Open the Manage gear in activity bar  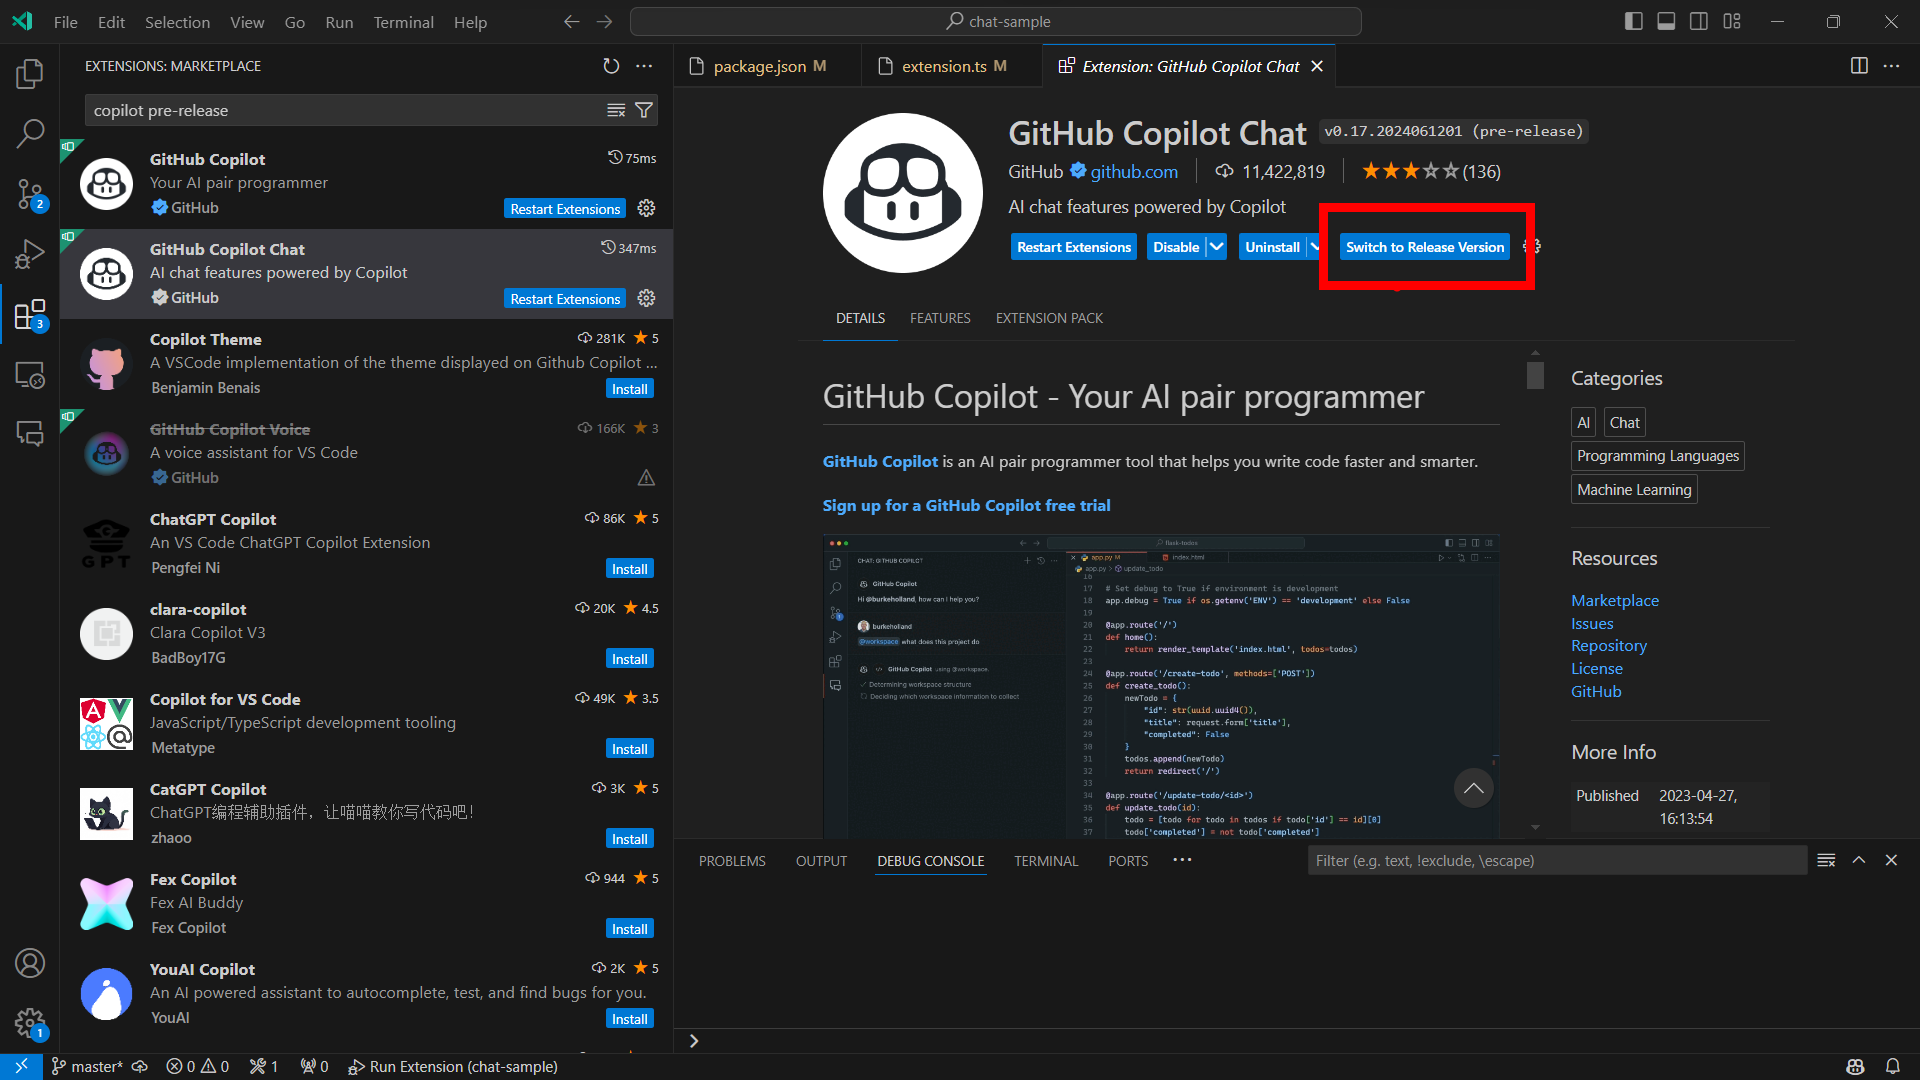pyautogui.click(x=30, y=1023)
